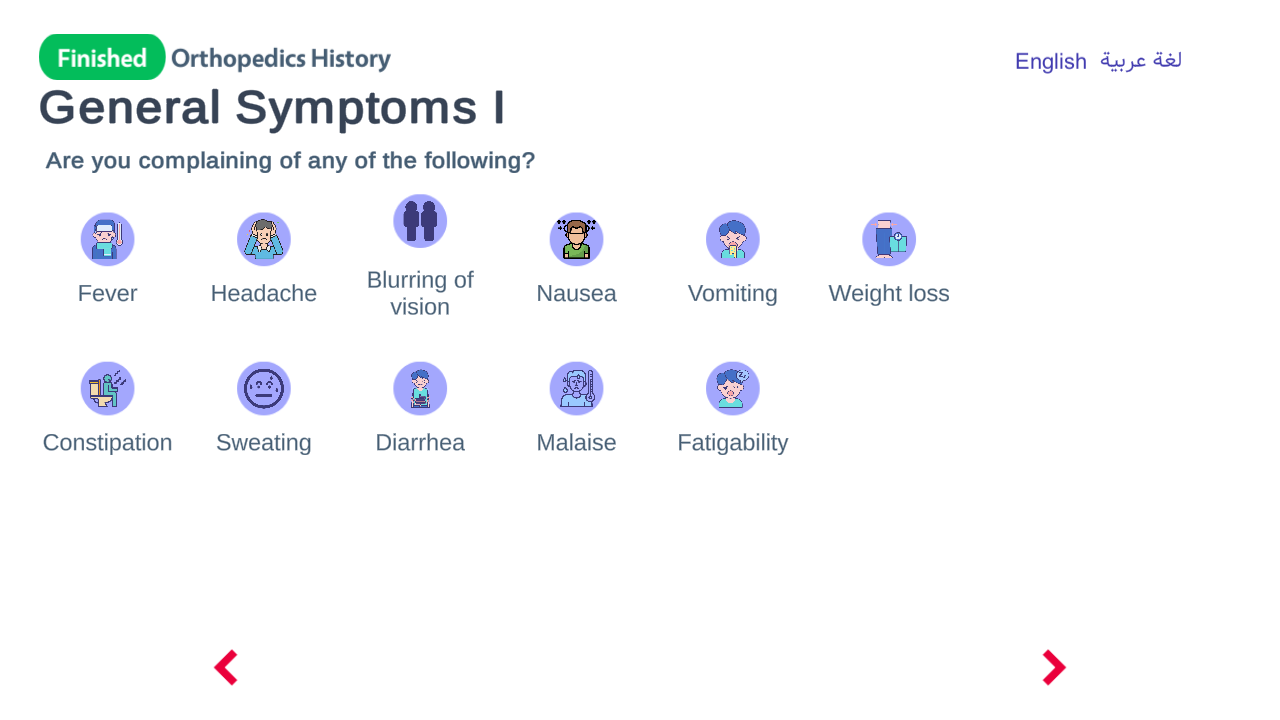Choose the Headache symptom icon
This screenshot has height=720, width=1280.
pyautogui.click(x=264, y=239)
